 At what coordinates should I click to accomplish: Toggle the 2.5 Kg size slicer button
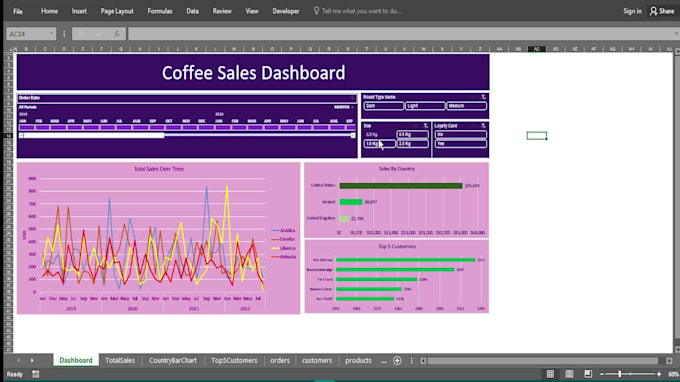(x=412, y=144)
